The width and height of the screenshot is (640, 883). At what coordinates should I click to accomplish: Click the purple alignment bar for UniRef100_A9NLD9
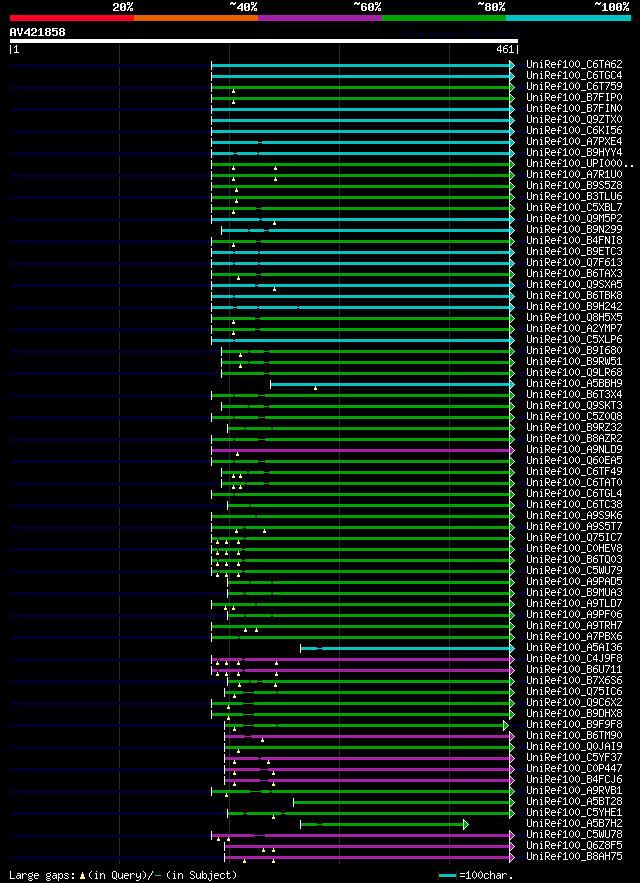tap(361, 451)
